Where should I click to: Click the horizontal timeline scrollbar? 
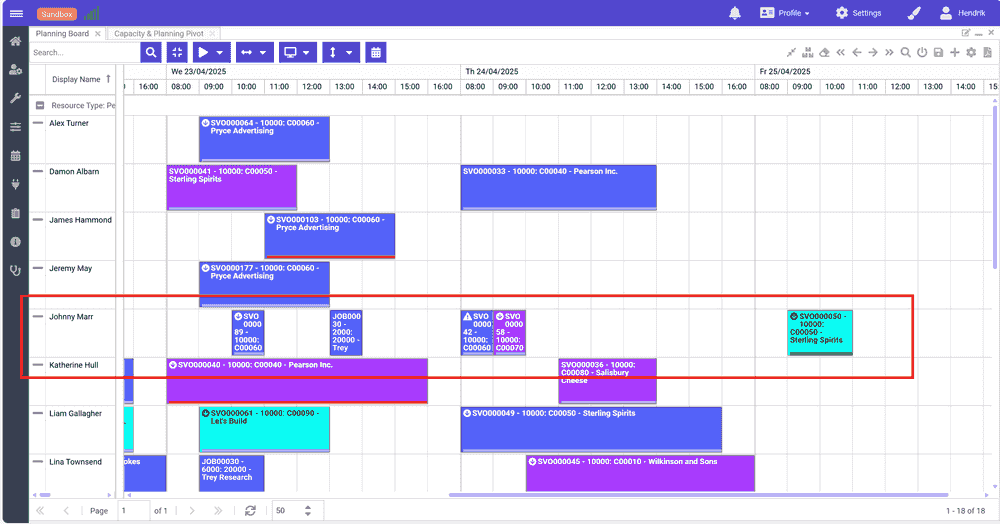(x=698, y=495)
